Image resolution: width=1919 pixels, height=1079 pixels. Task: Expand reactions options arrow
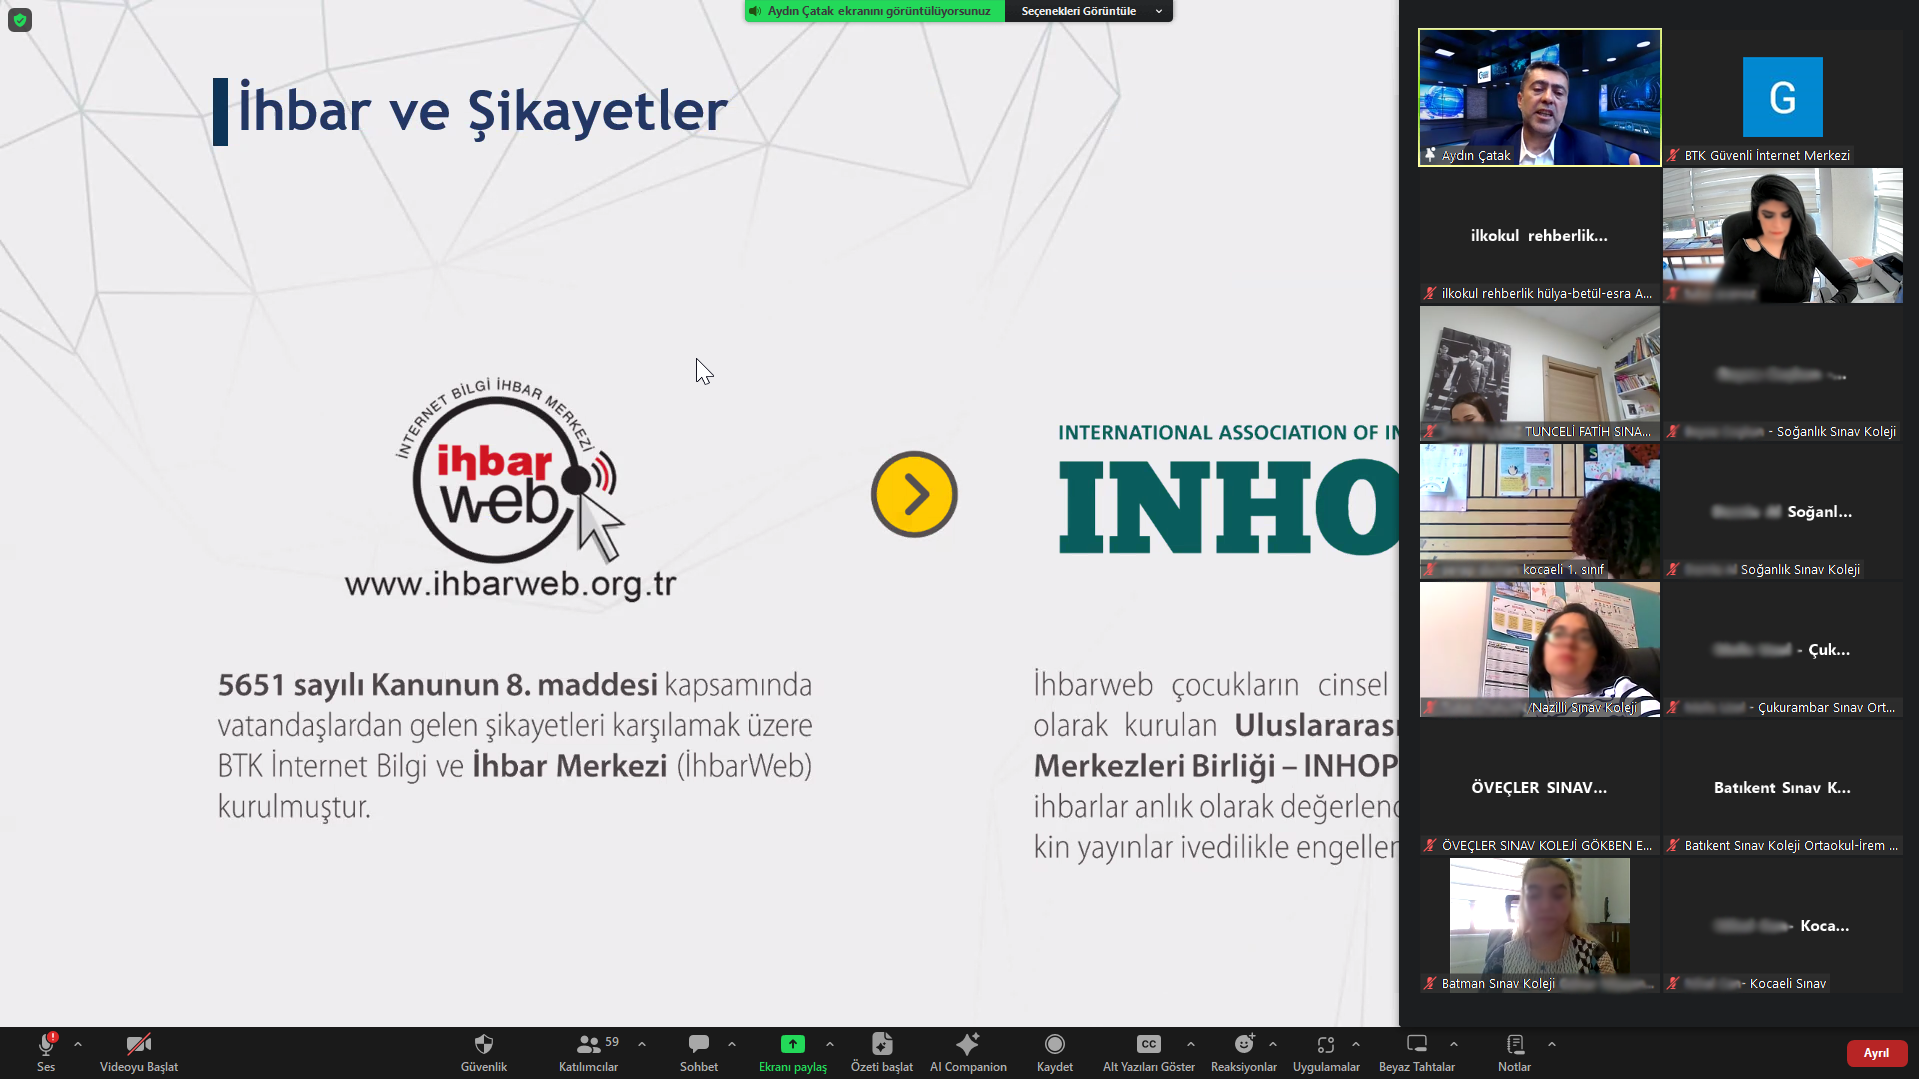click(1273, 1044)
